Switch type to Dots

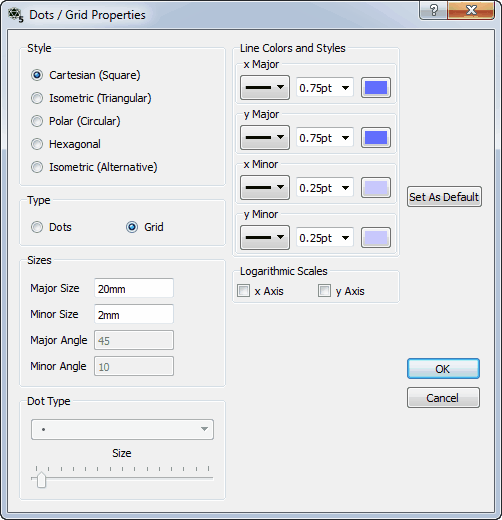pyautogui.click(x=51, y=227)
